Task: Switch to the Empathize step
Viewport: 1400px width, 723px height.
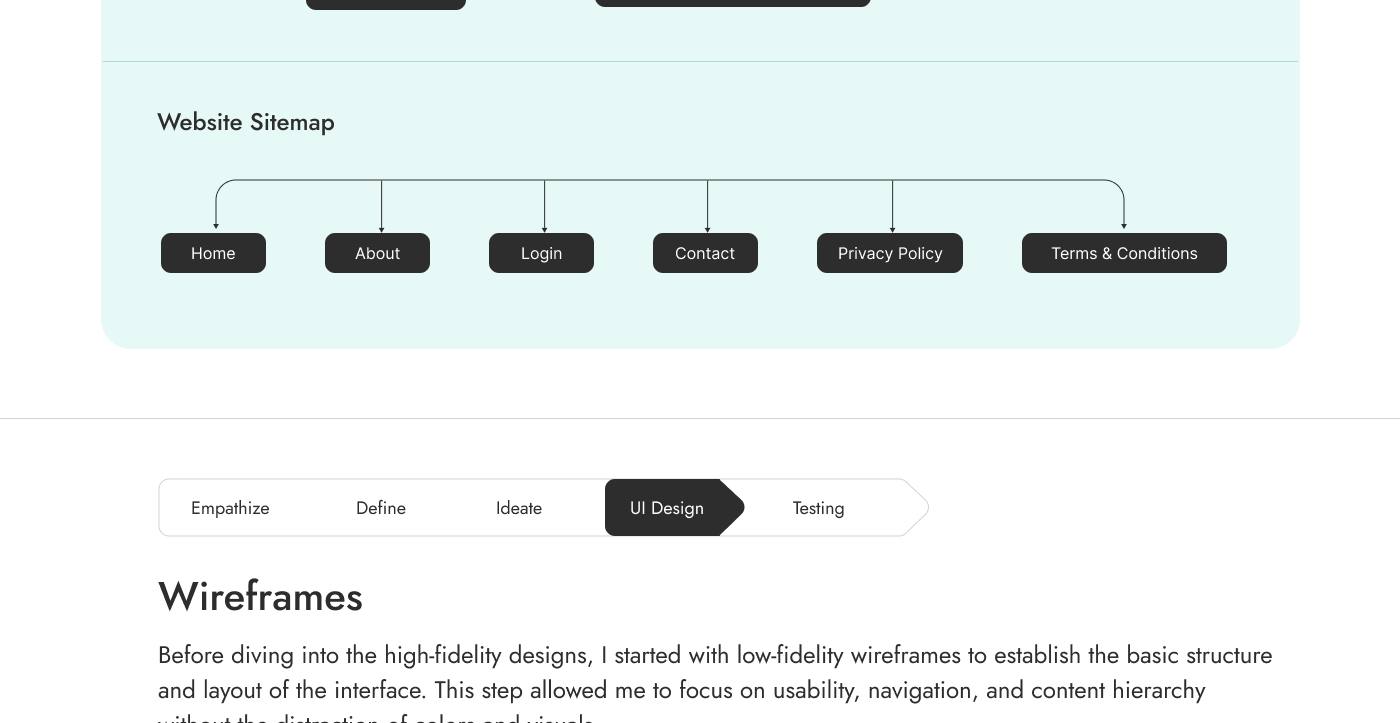Action: [x=230, y=508]
